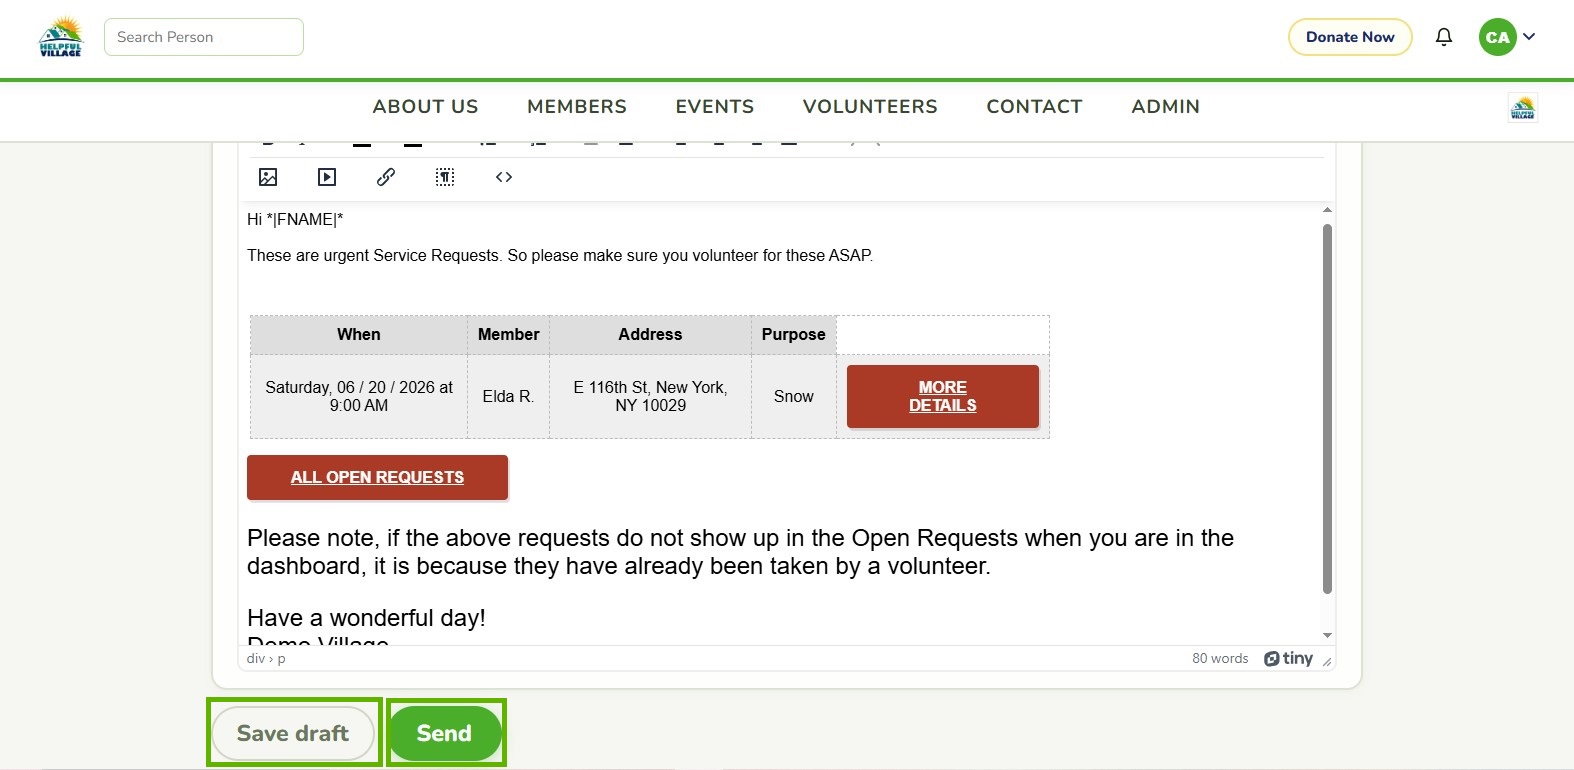
Task: Click the 'These are urgent Service Requests' paragraph
Action: [560, 255]
